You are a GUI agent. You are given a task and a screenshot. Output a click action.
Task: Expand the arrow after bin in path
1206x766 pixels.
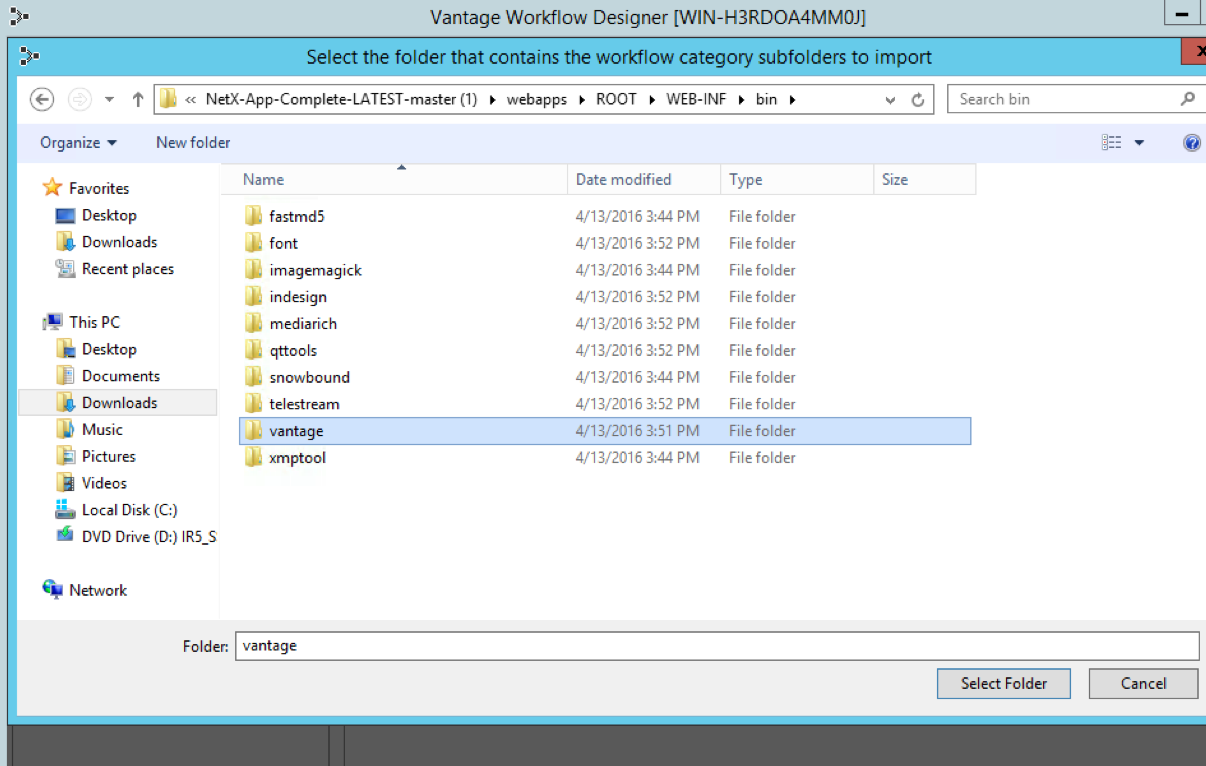pos(791,100)
